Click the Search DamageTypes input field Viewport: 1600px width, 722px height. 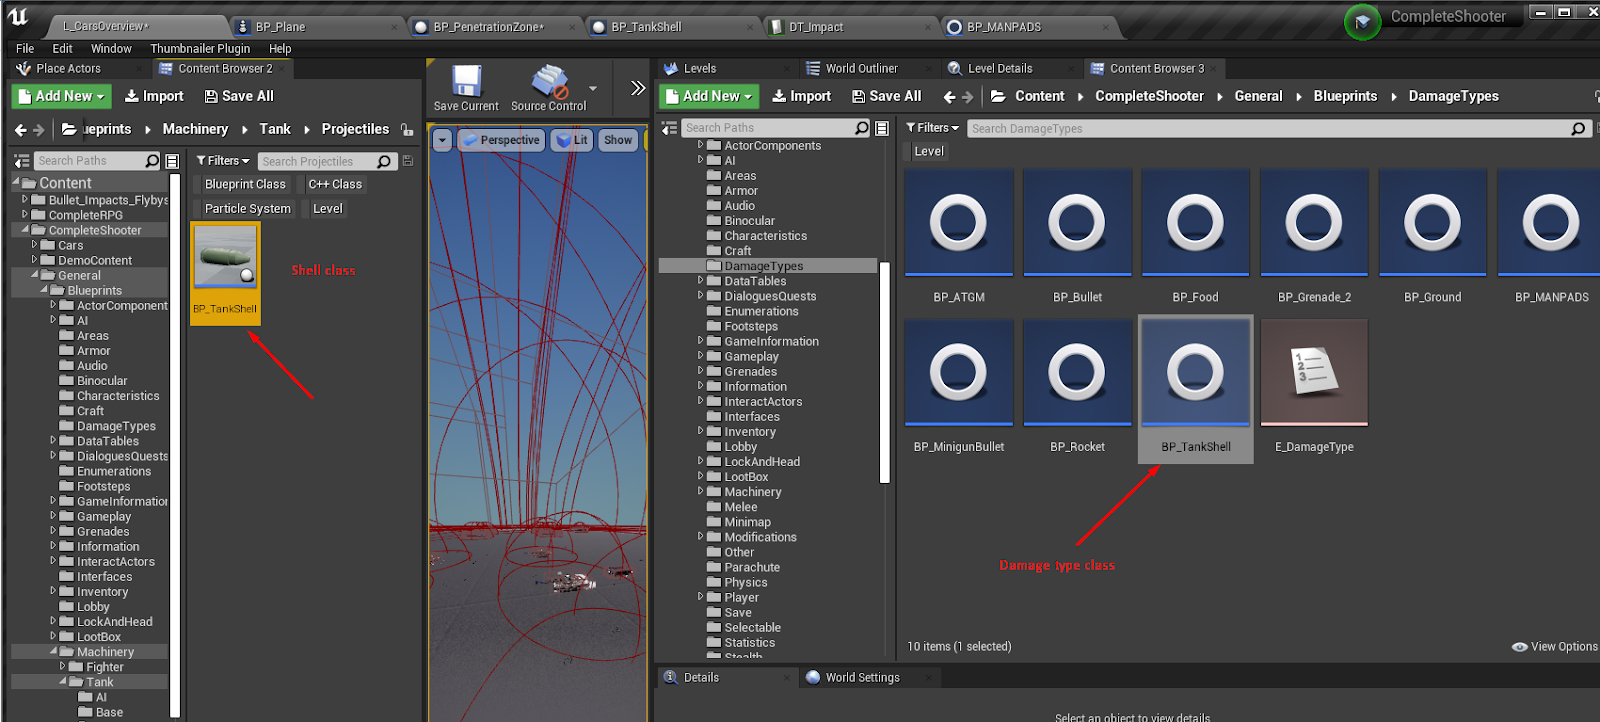(x=1270, y=128)
